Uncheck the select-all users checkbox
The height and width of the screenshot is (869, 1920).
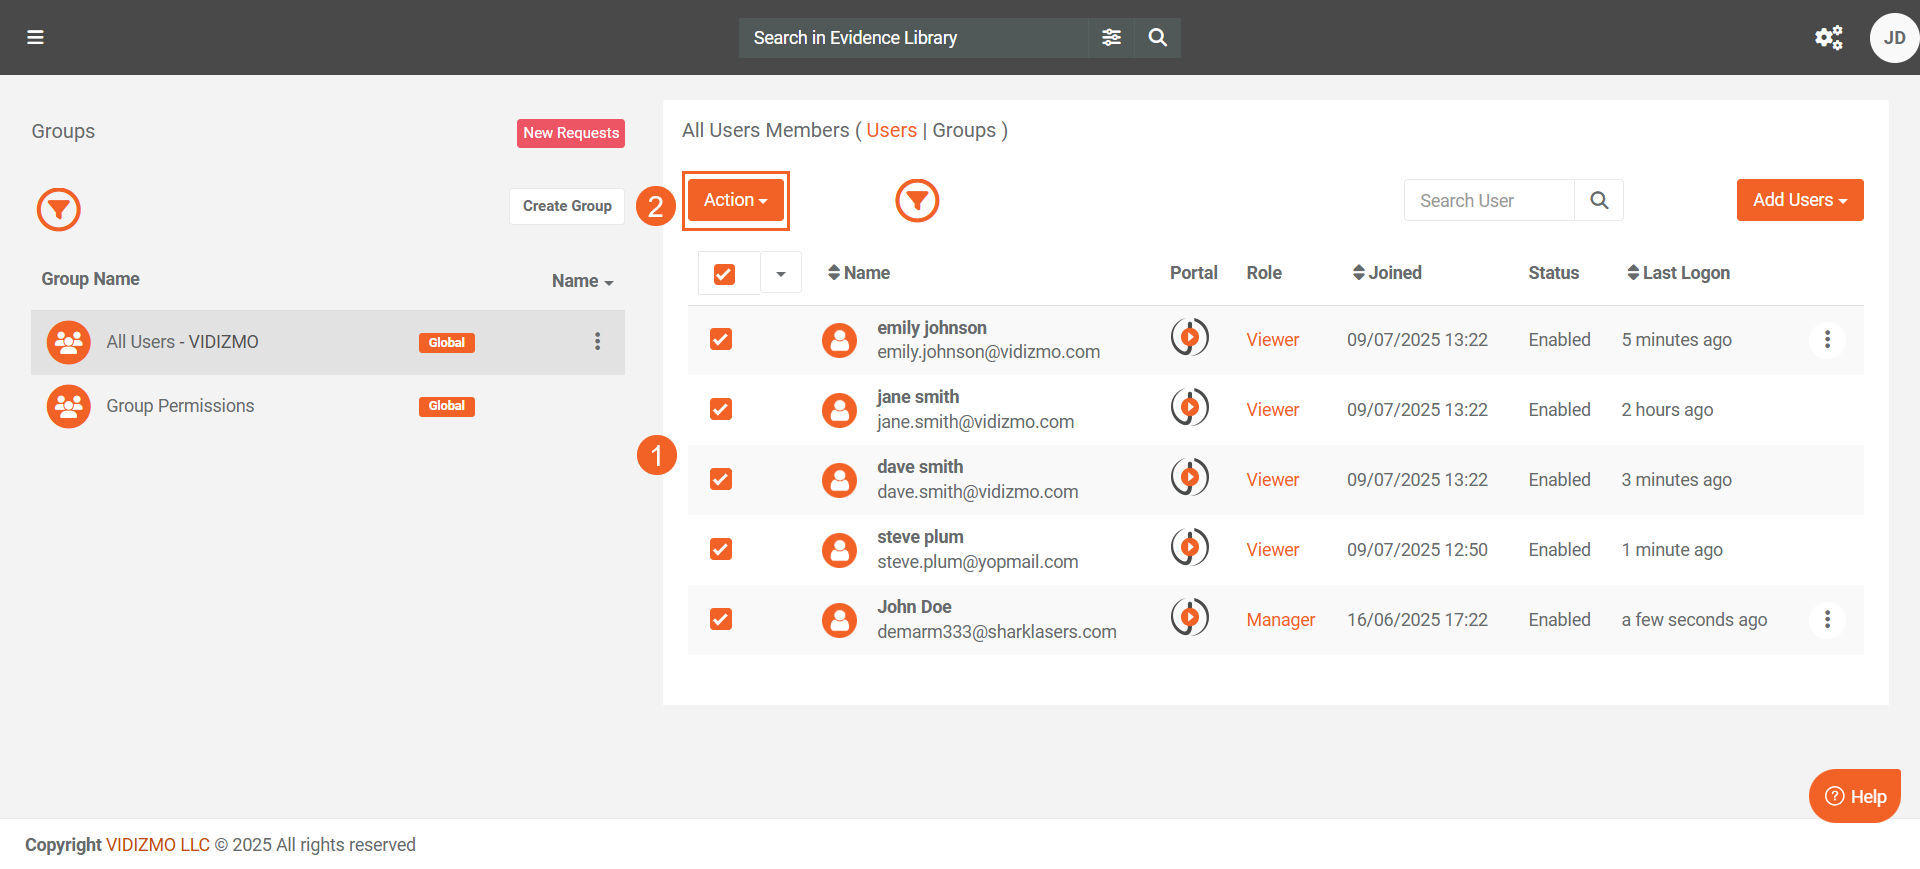[725, 273]
